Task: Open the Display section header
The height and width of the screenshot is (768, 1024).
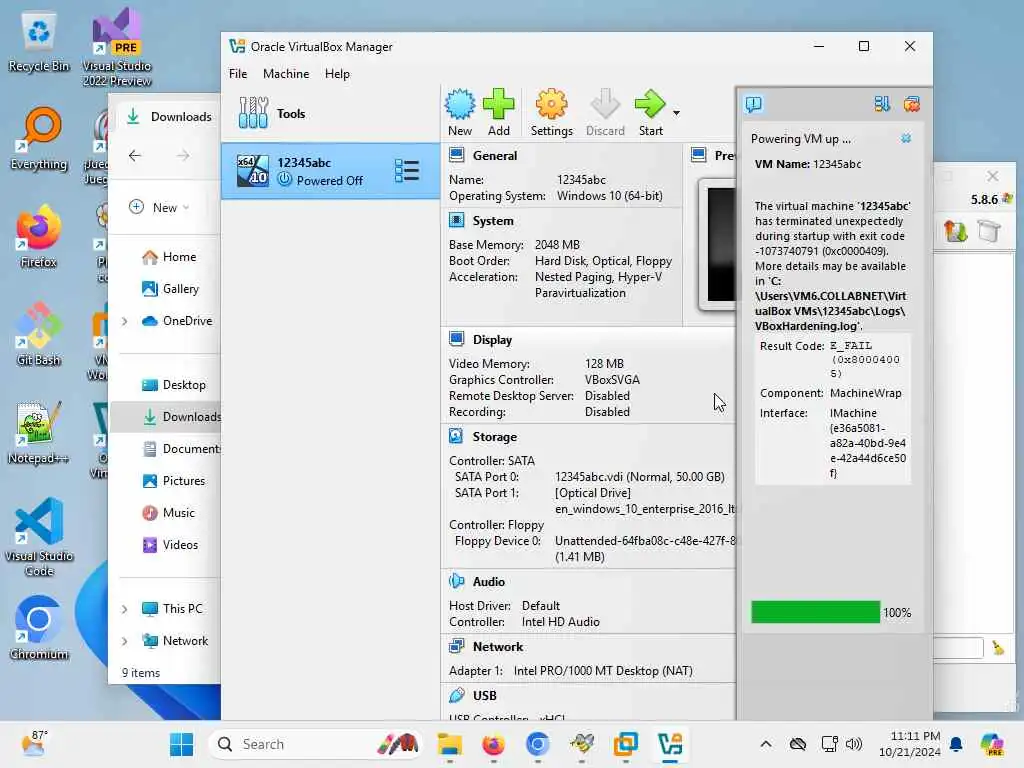Action: pyautogui.click(x=492, y=340)
